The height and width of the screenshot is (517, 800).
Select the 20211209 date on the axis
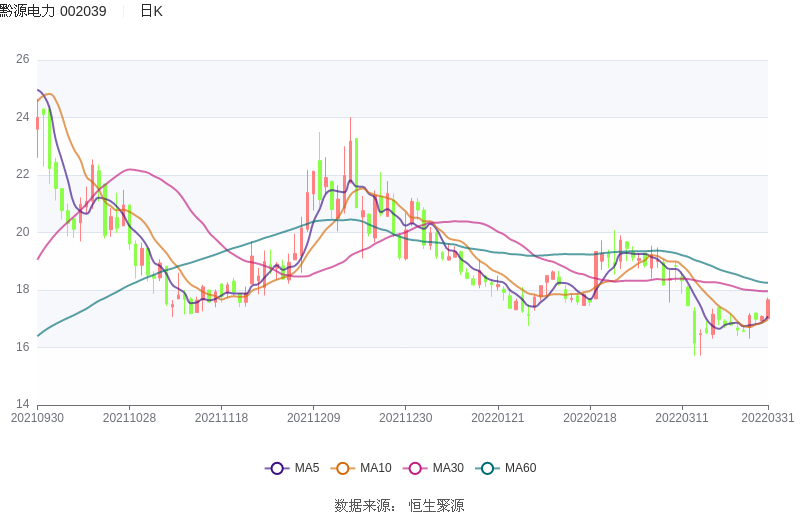313,418
